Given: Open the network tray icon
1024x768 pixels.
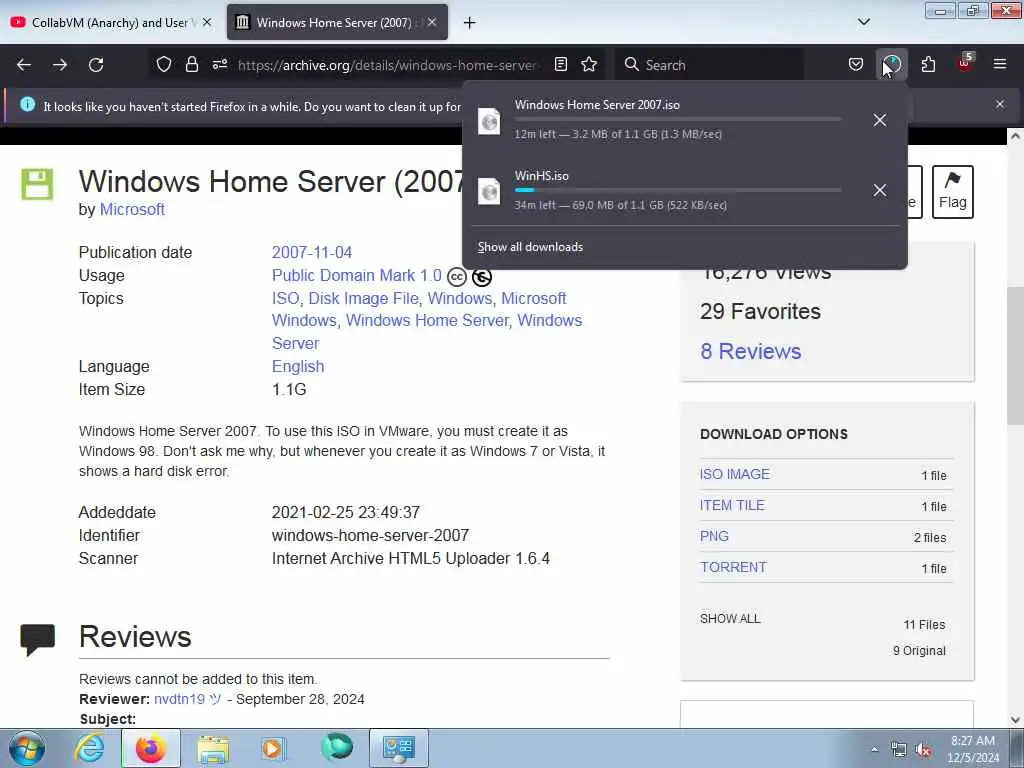Looking at the screenshot, I should click(899, 750).
